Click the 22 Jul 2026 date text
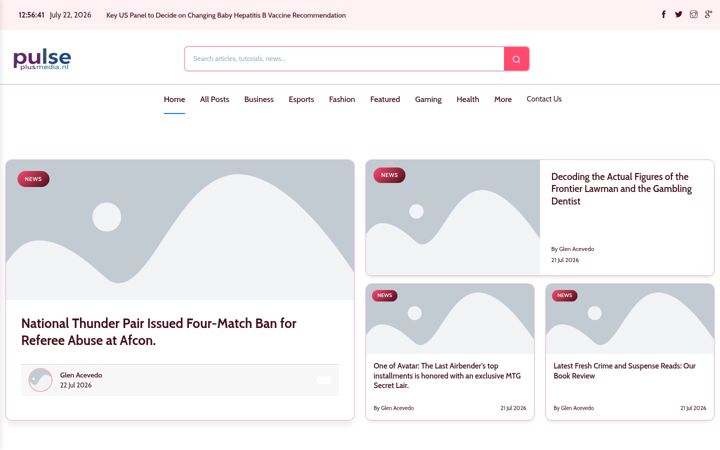 click(76, 385)
